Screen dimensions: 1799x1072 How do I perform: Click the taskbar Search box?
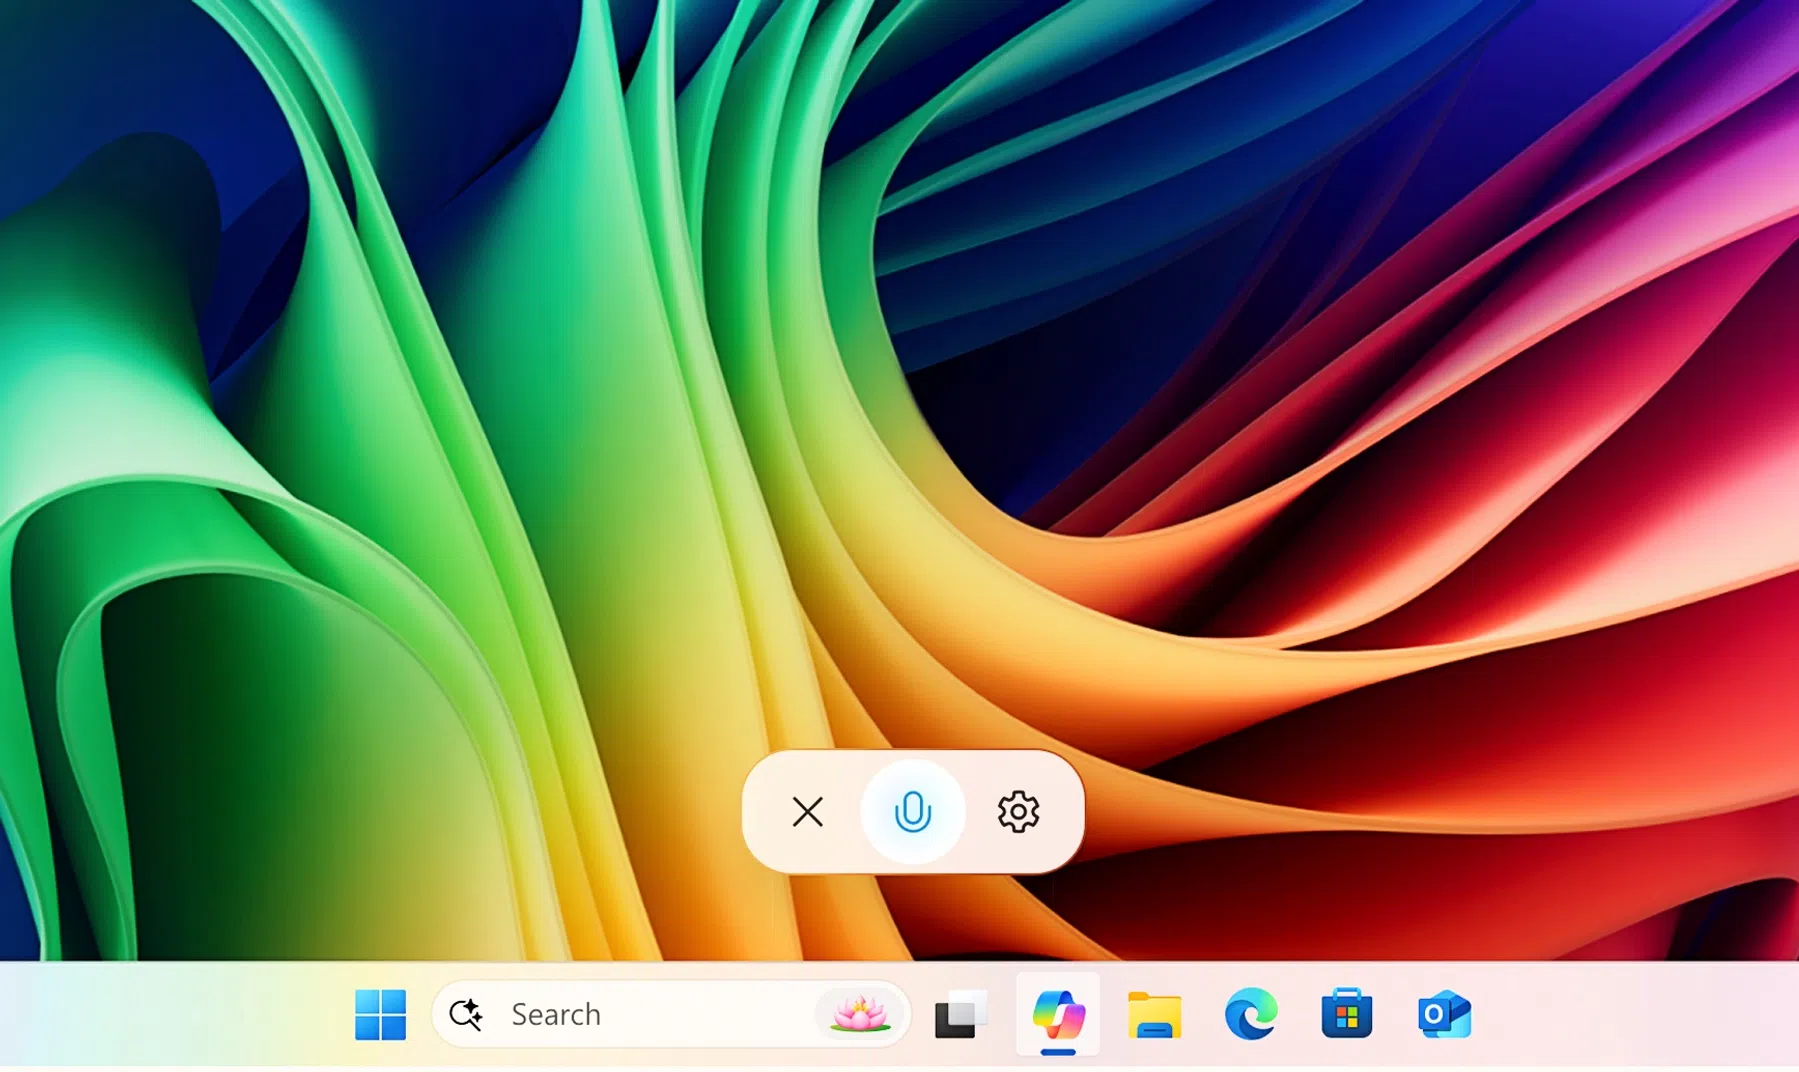tap(671, 1014)
